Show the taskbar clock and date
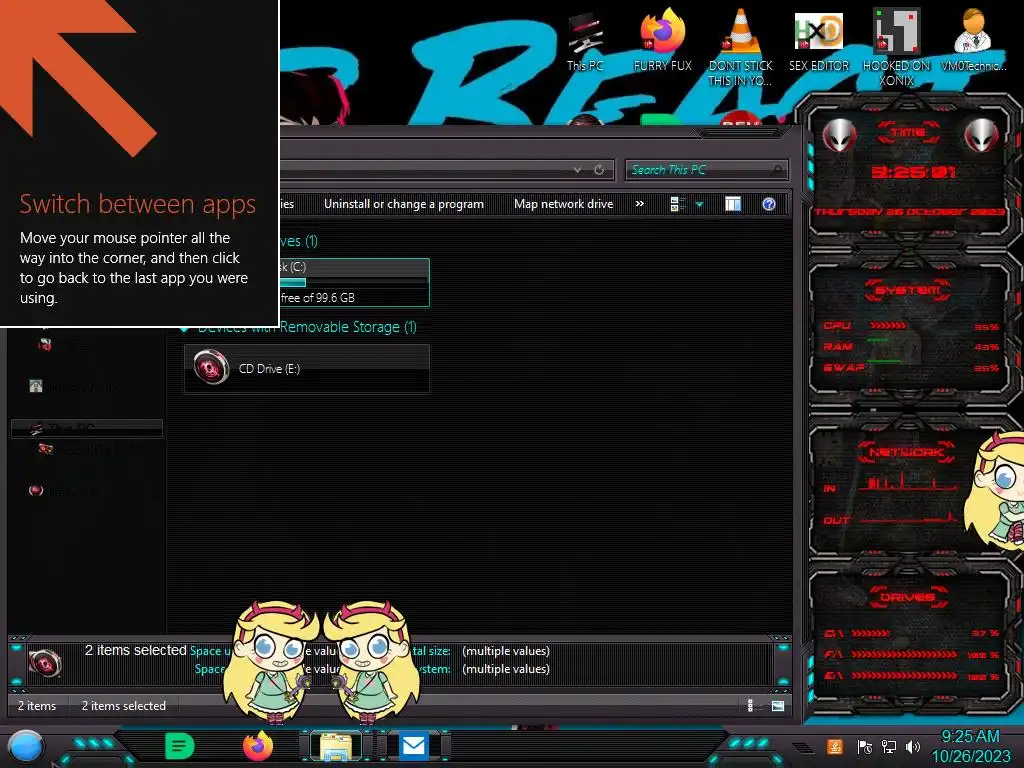Screen dimensions: 1024x768 click(970, 746)
